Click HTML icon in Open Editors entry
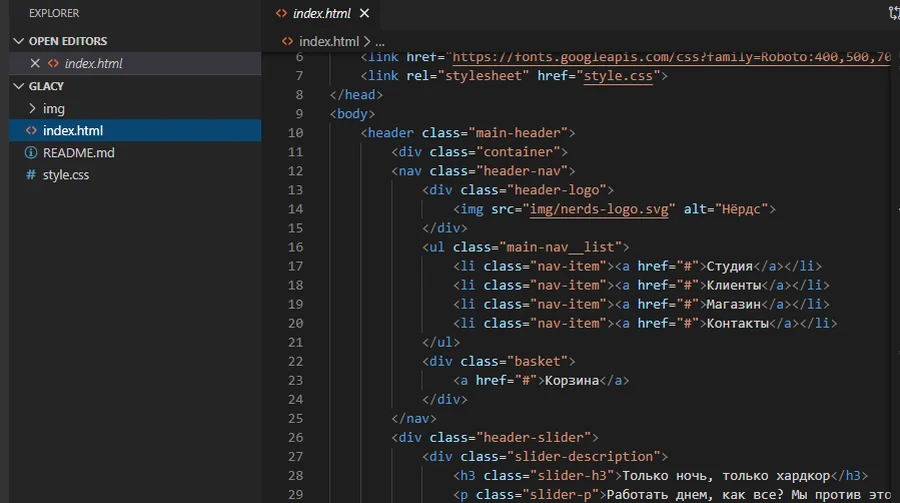 tap(53, 63)
